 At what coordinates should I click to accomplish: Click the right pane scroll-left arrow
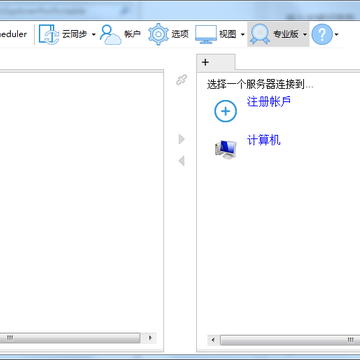213,340
